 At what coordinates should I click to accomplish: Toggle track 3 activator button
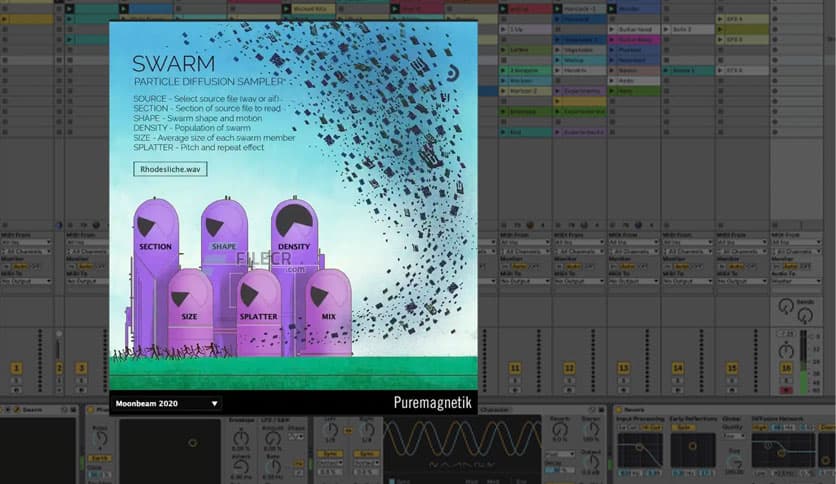pos(82,368)
